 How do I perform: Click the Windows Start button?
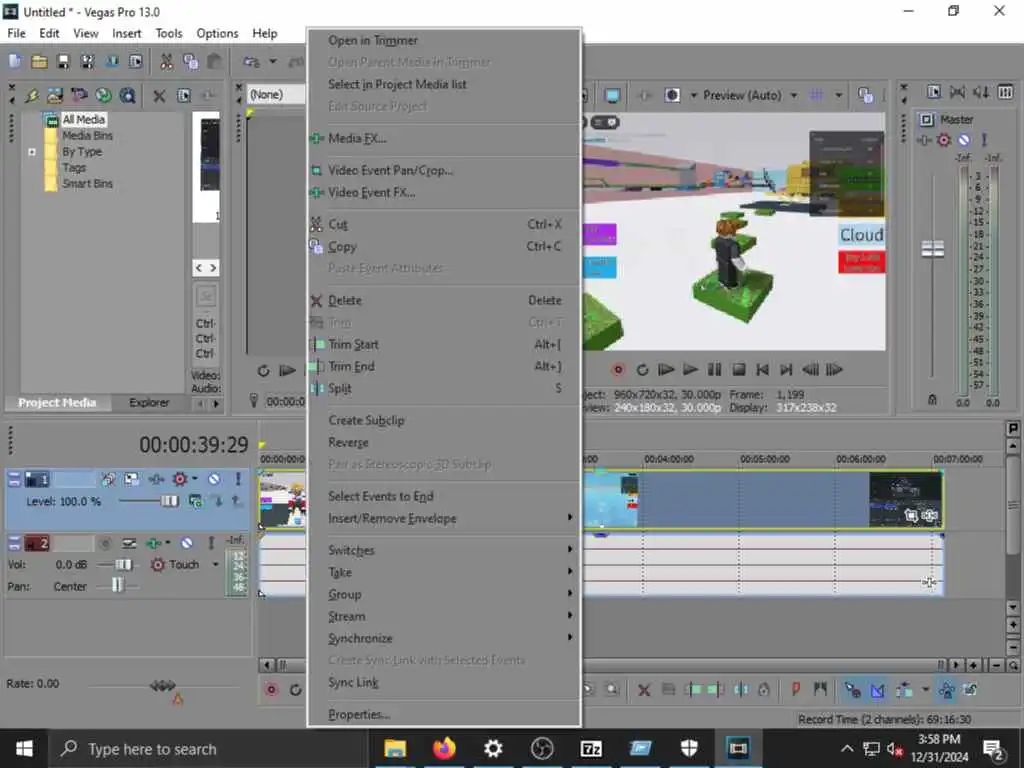tap(24, 748)
